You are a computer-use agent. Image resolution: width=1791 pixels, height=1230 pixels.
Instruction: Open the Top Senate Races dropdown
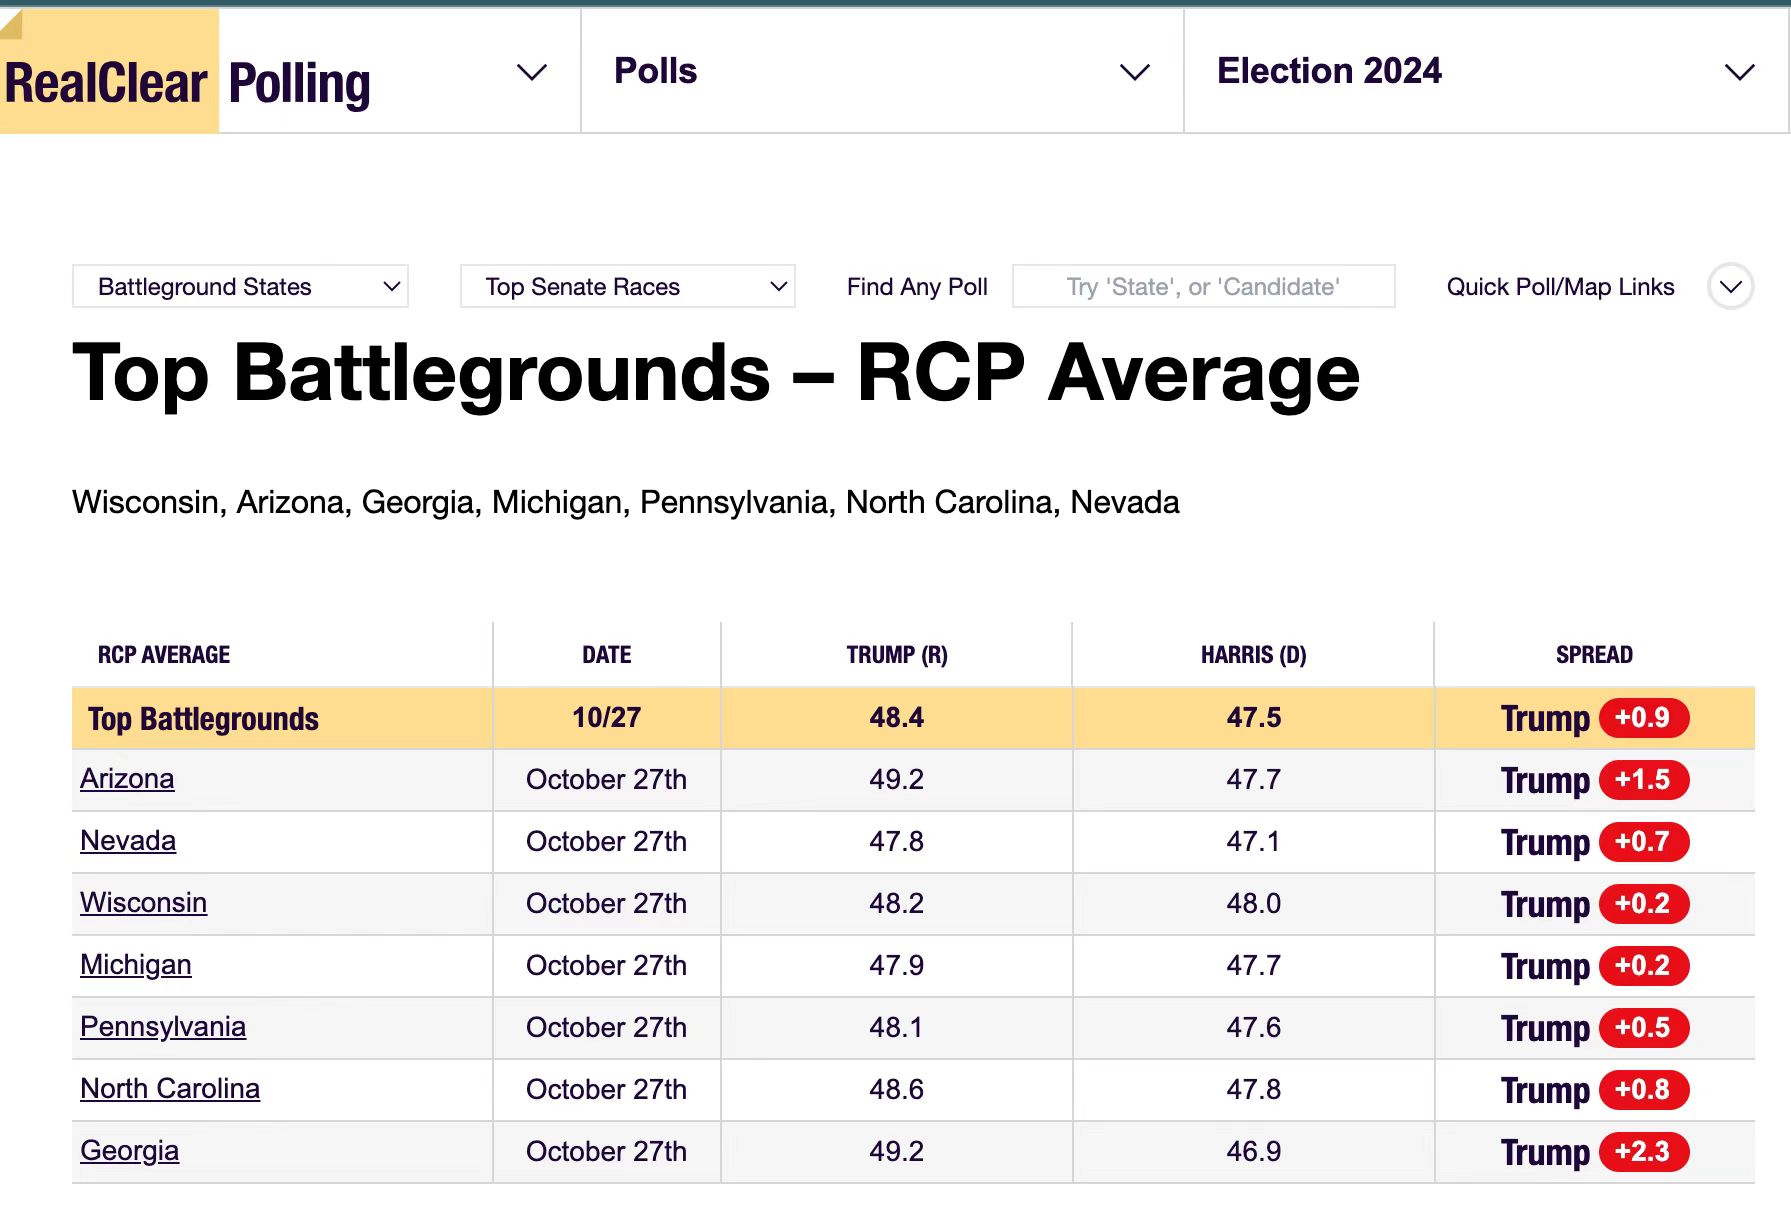[627, 287]
